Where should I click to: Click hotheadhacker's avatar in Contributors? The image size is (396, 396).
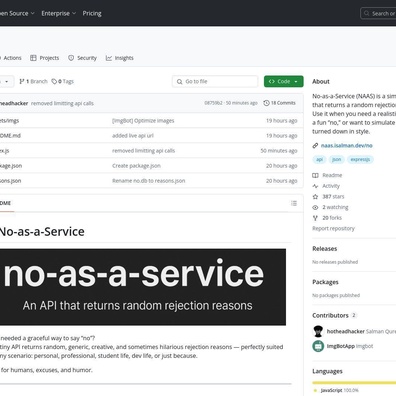(318, 331)
